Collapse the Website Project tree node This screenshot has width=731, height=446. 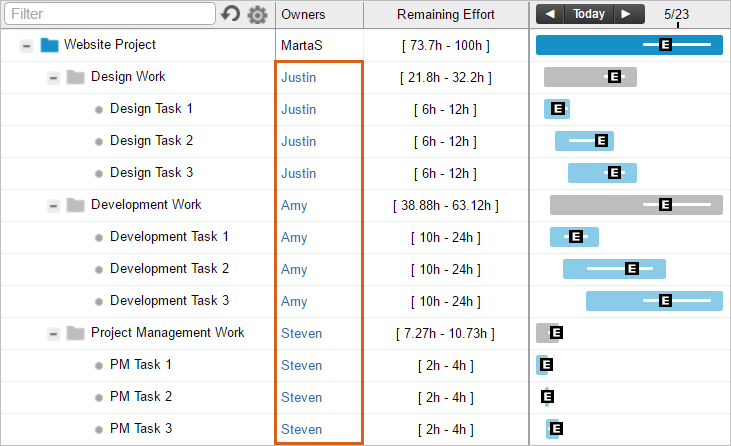(x=26, y=45)
